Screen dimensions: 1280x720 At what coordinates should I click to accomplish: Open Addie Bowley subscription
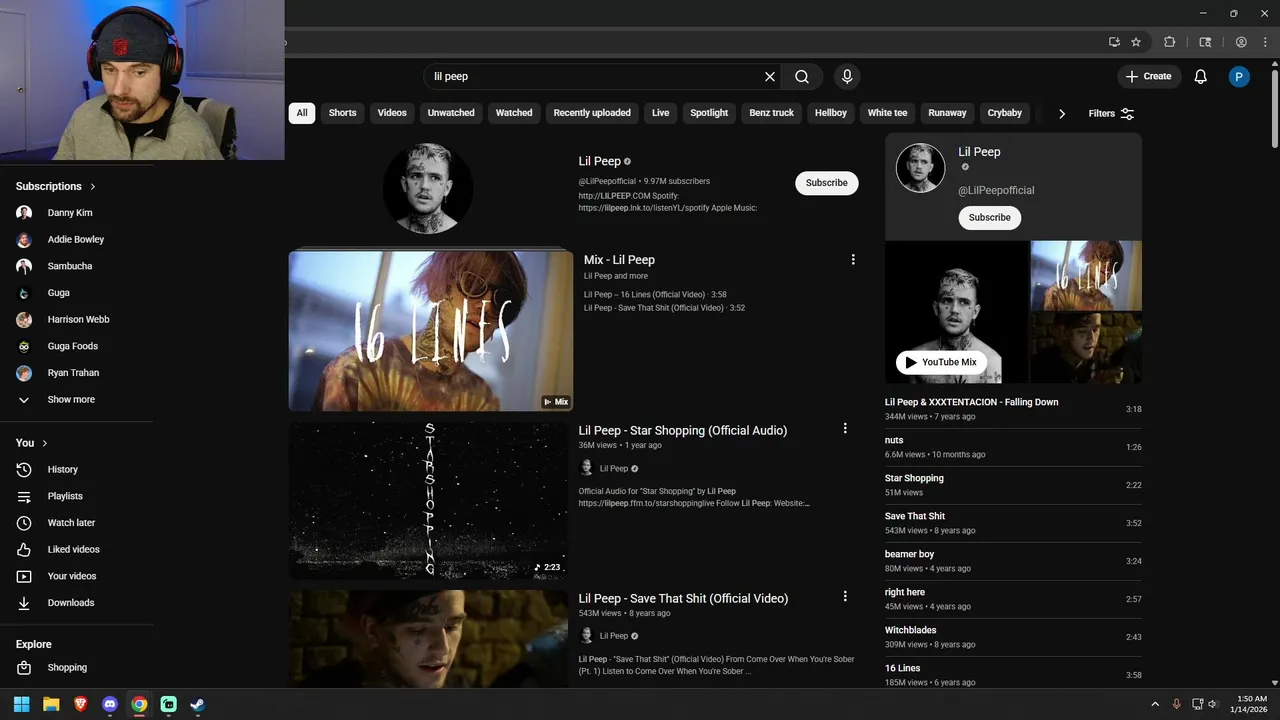(77, 240)
